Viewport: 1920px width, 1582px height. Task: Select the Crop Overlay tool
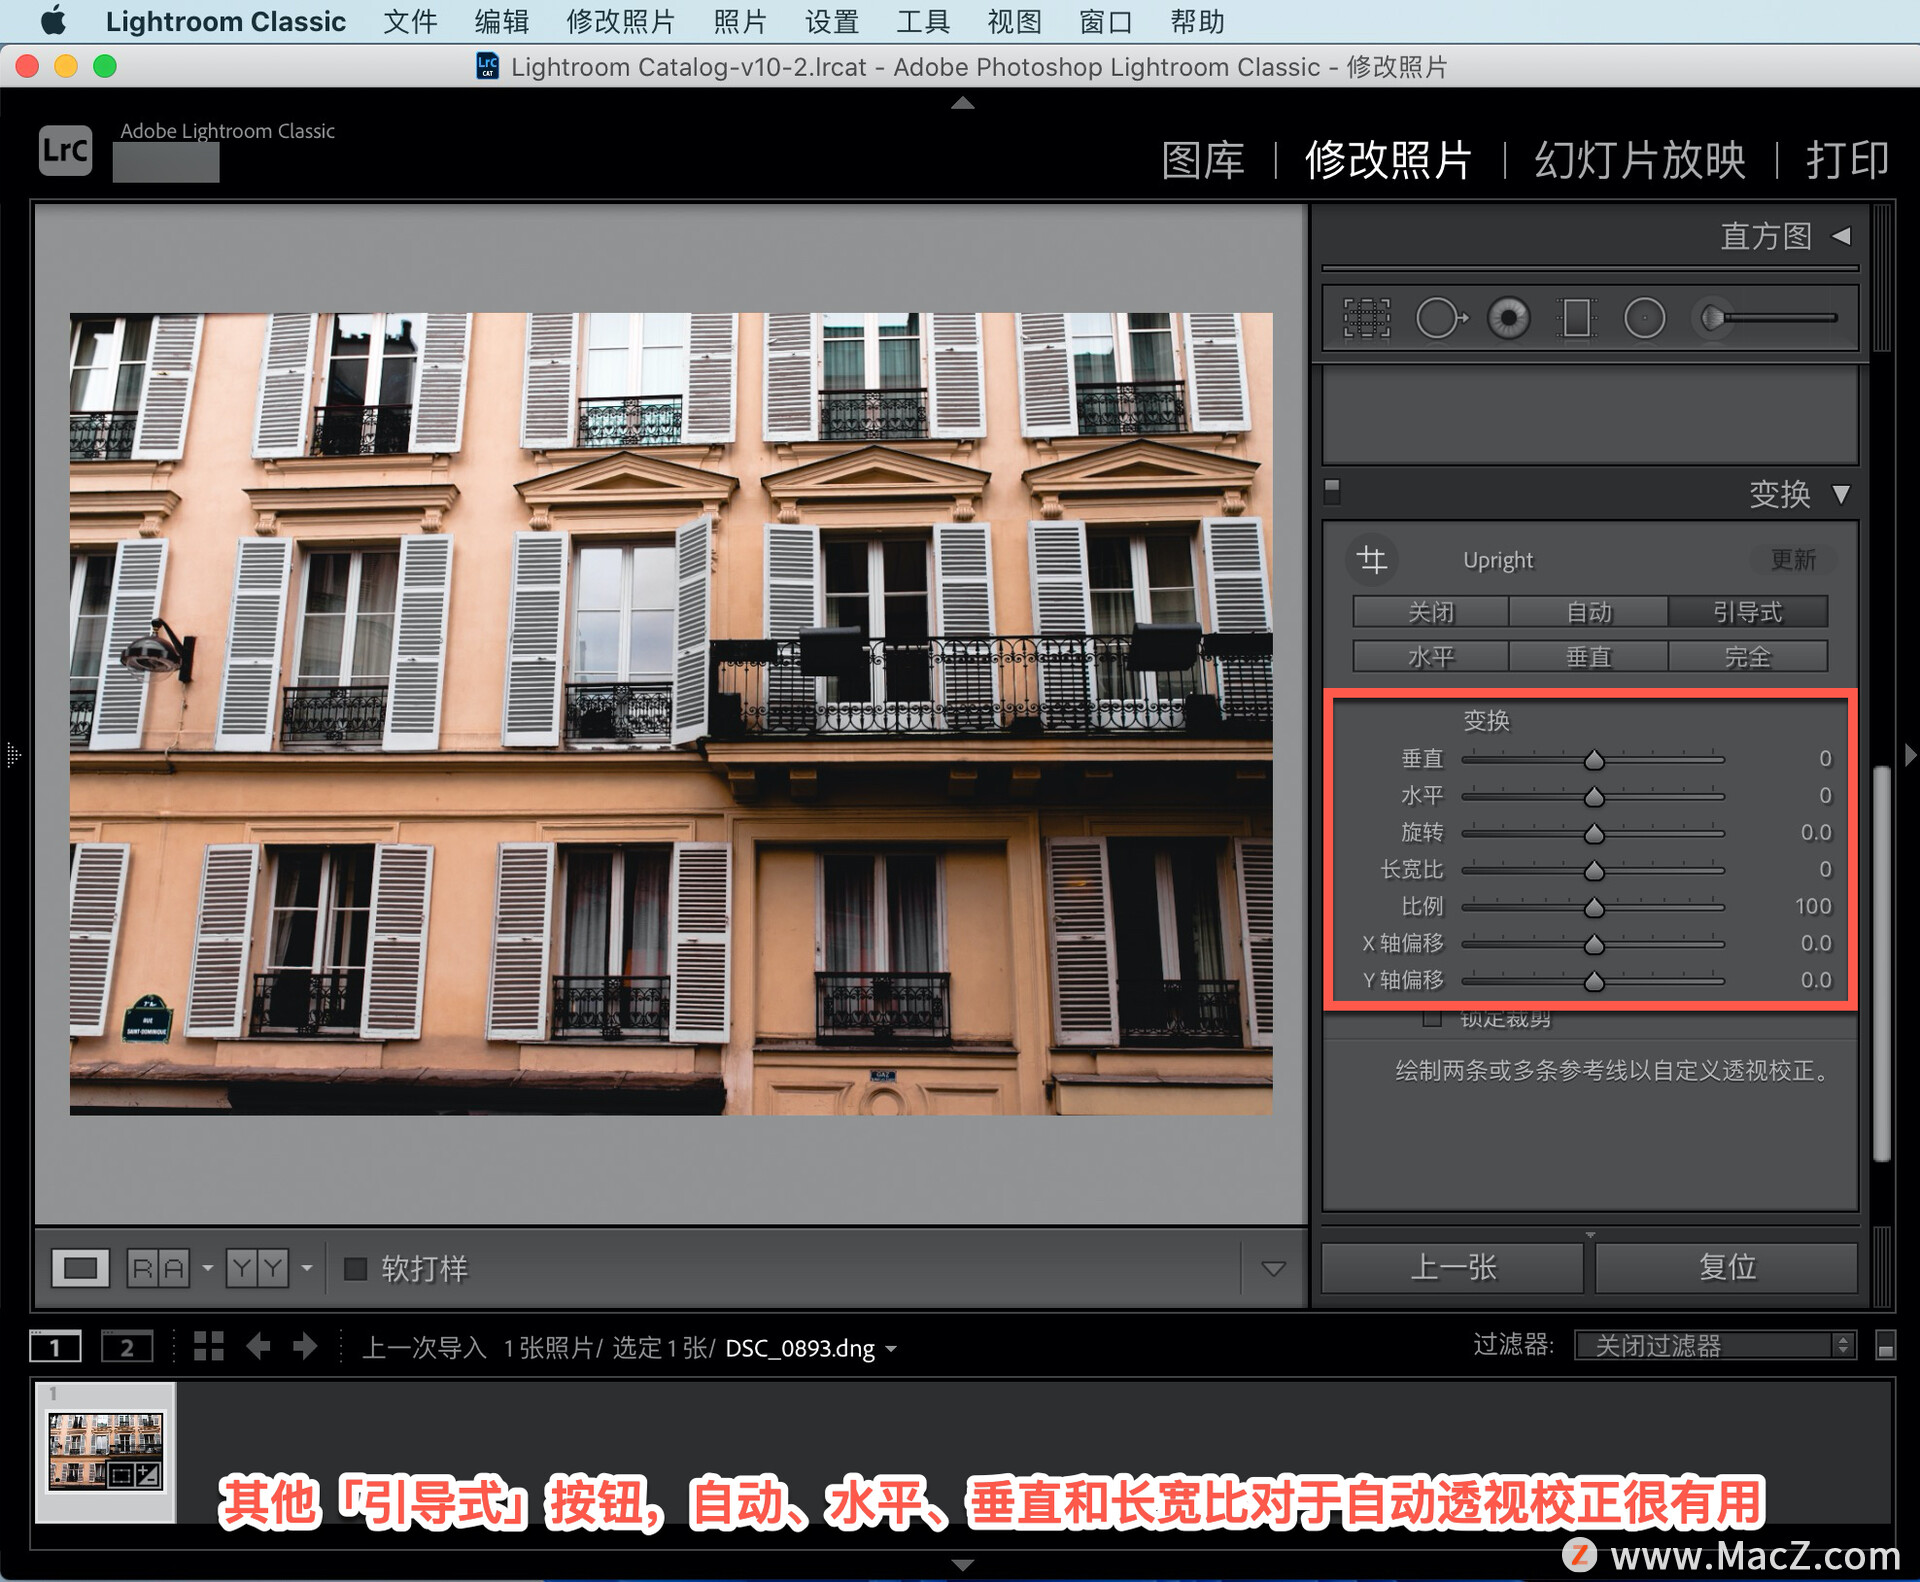pos(1366,319)
